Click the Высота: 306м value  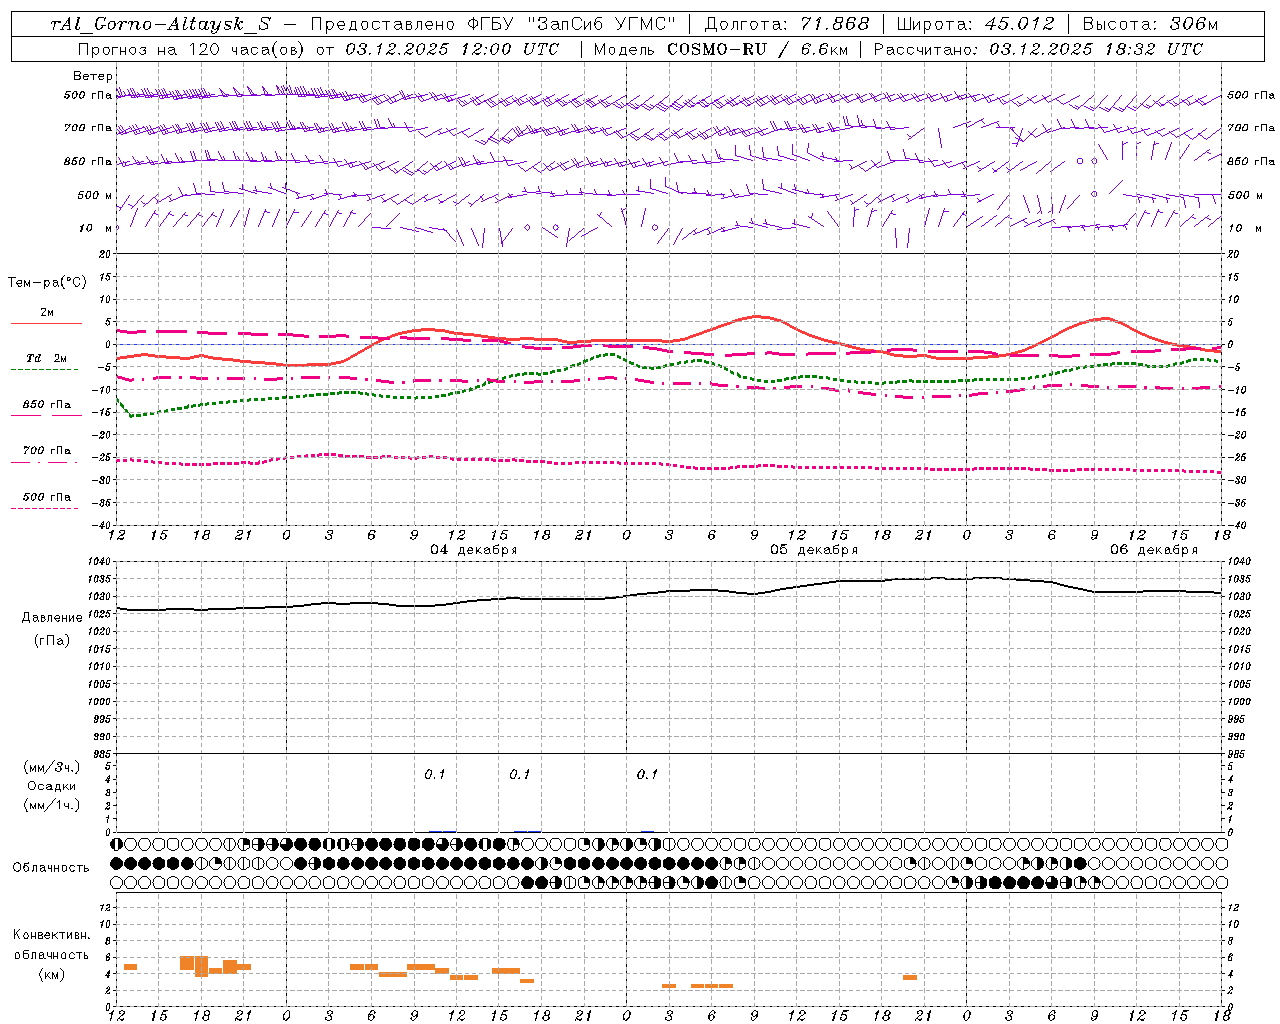pyautogui.click(x=1150, y=24)
